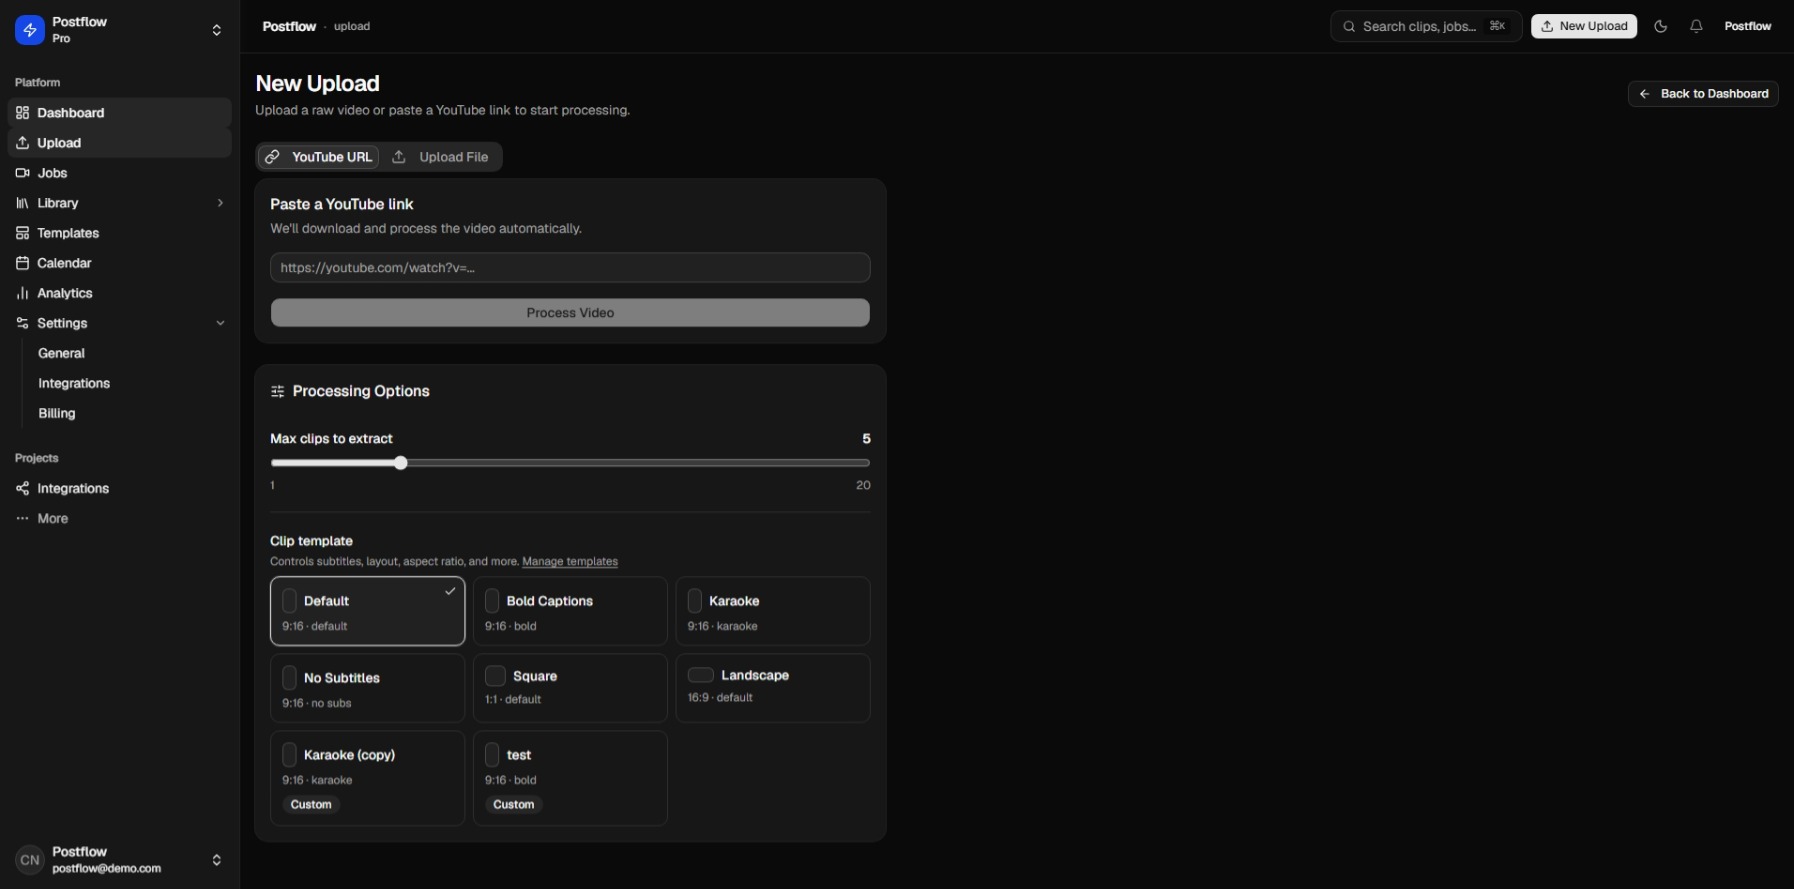Open the Manage templates link
Viewport: 1794px width, 889px height.
coord(570,562)
